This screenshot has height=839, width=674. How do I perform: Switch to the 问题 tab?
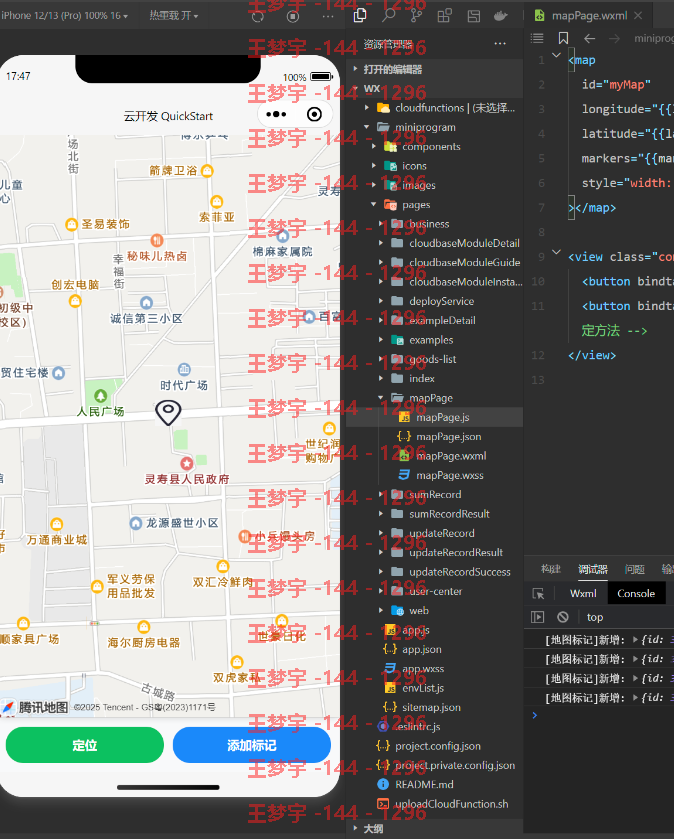click(x=634, y=569)
